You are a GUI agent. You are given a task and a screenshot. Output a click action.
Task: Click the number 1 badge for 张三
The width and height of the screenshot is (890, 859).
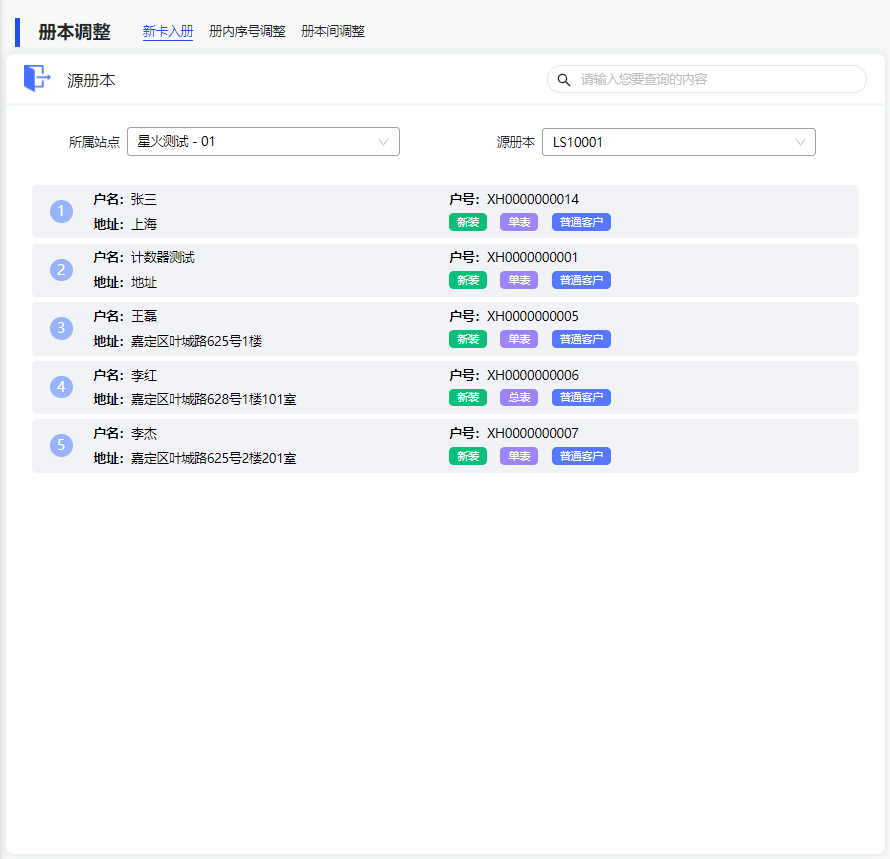coord(61,211)
